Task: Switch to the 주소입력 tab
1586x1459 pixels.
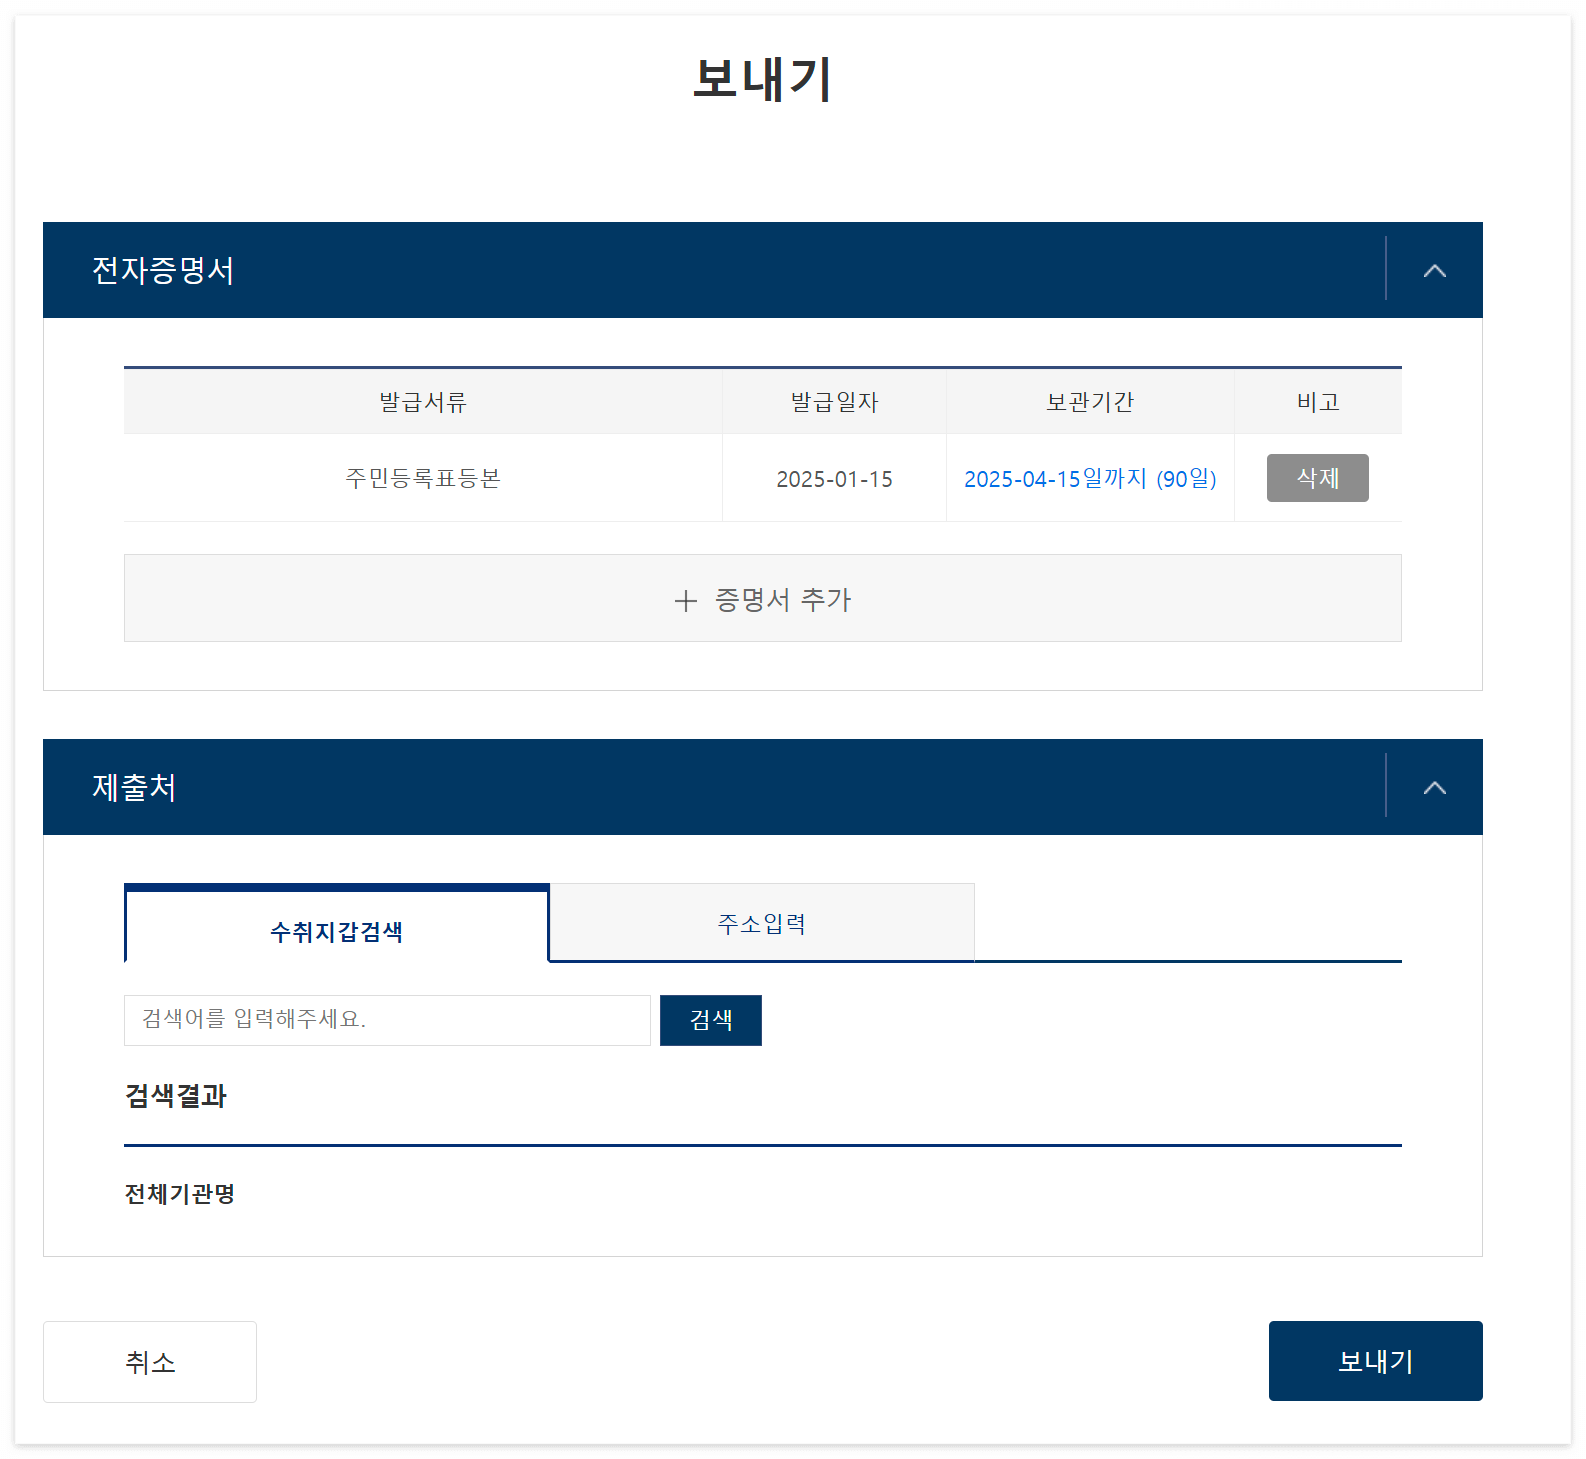Action: (761, 923)
